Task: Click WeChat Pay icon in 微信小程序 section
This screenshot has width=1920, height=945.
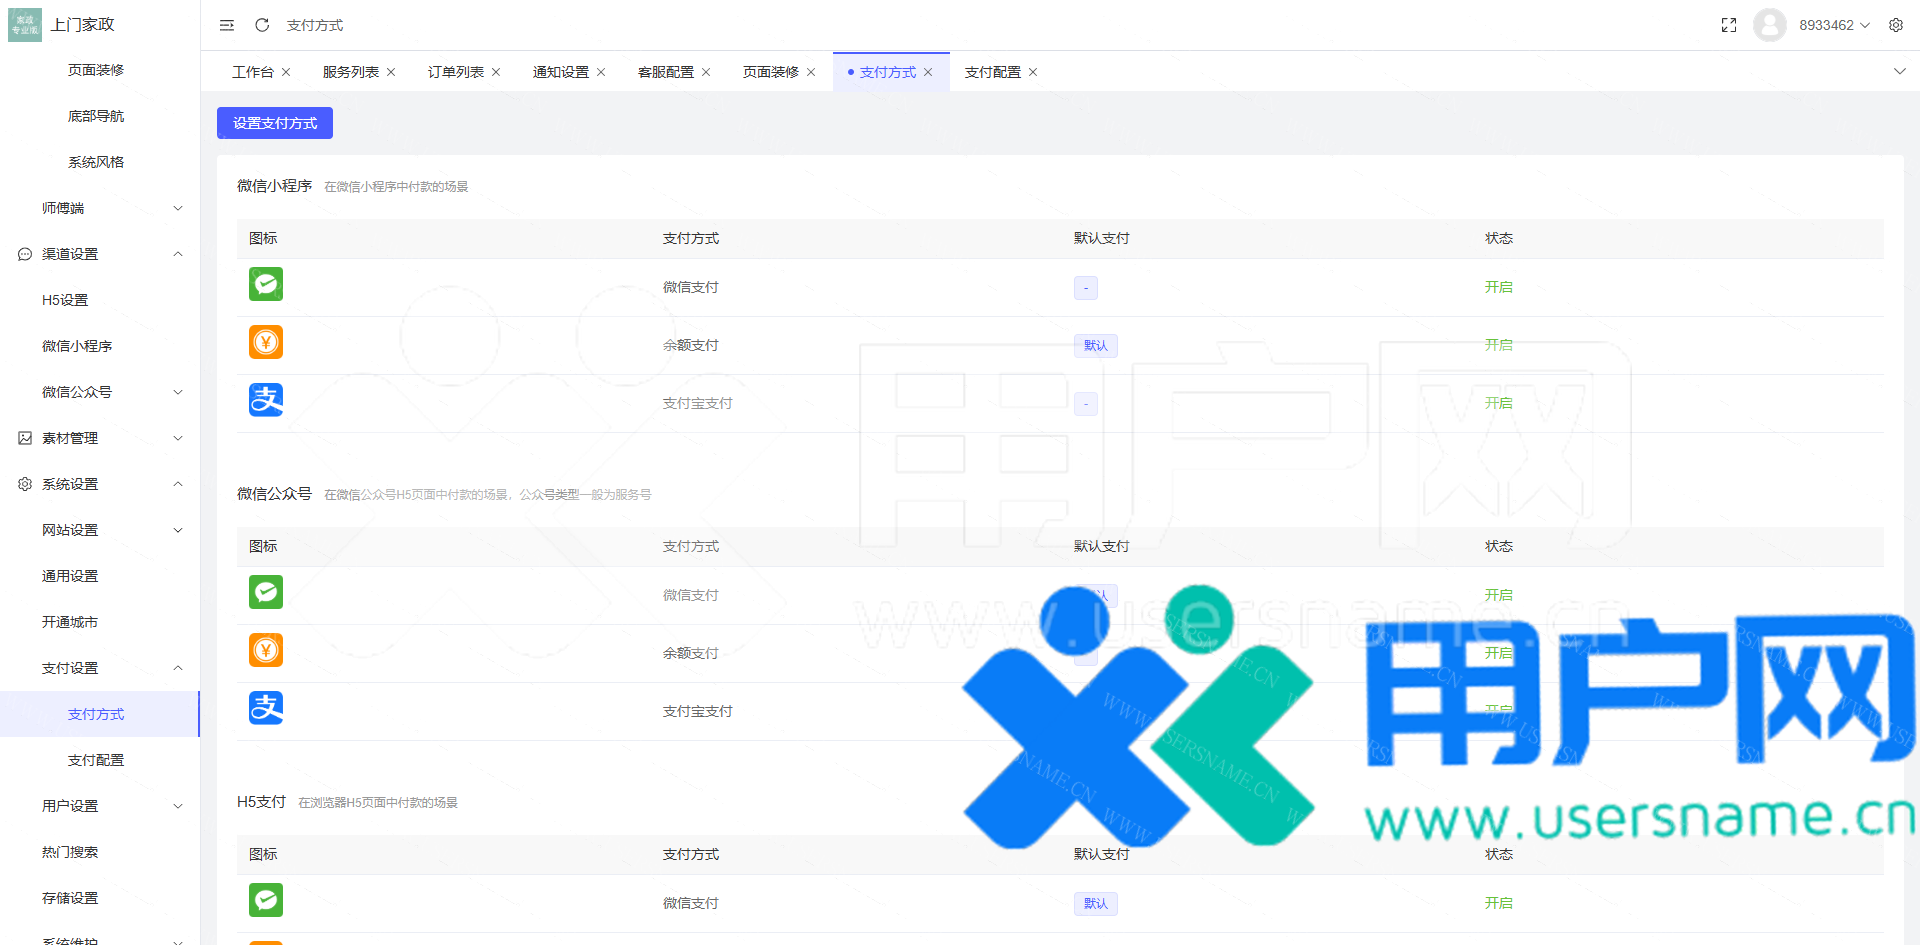Action: pos(266,285)
